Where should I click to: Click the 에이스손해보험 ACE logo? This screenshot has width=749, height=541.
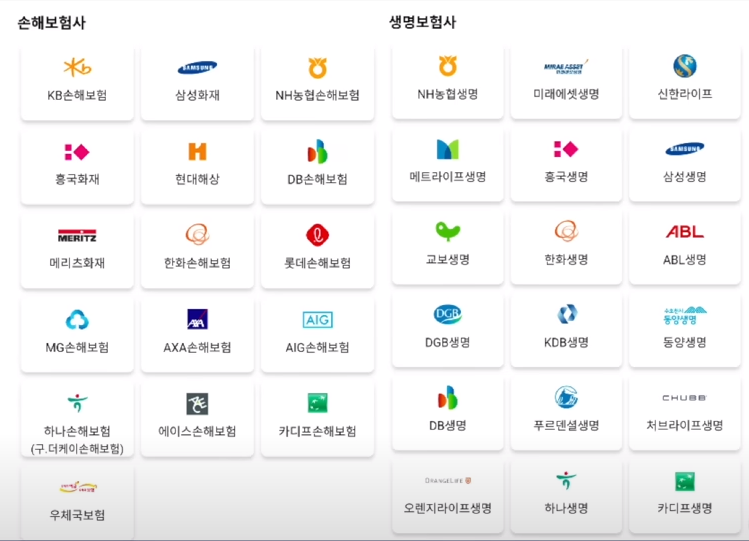(197, 403)
